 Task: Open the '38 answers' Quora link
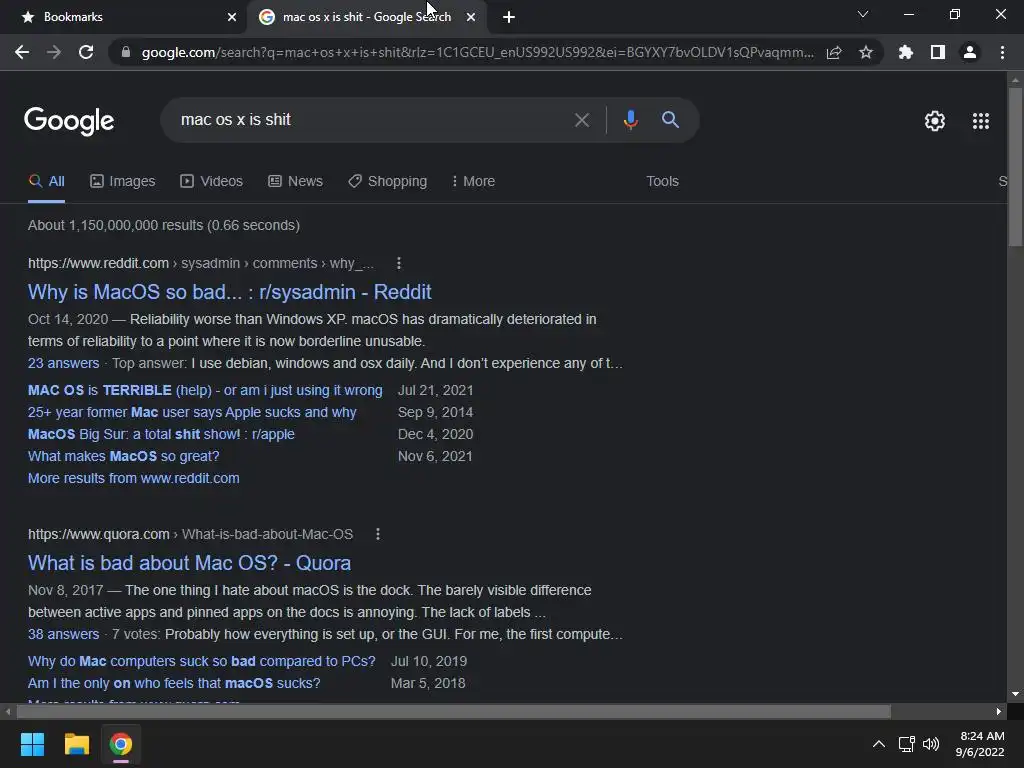tap(63, 634)
